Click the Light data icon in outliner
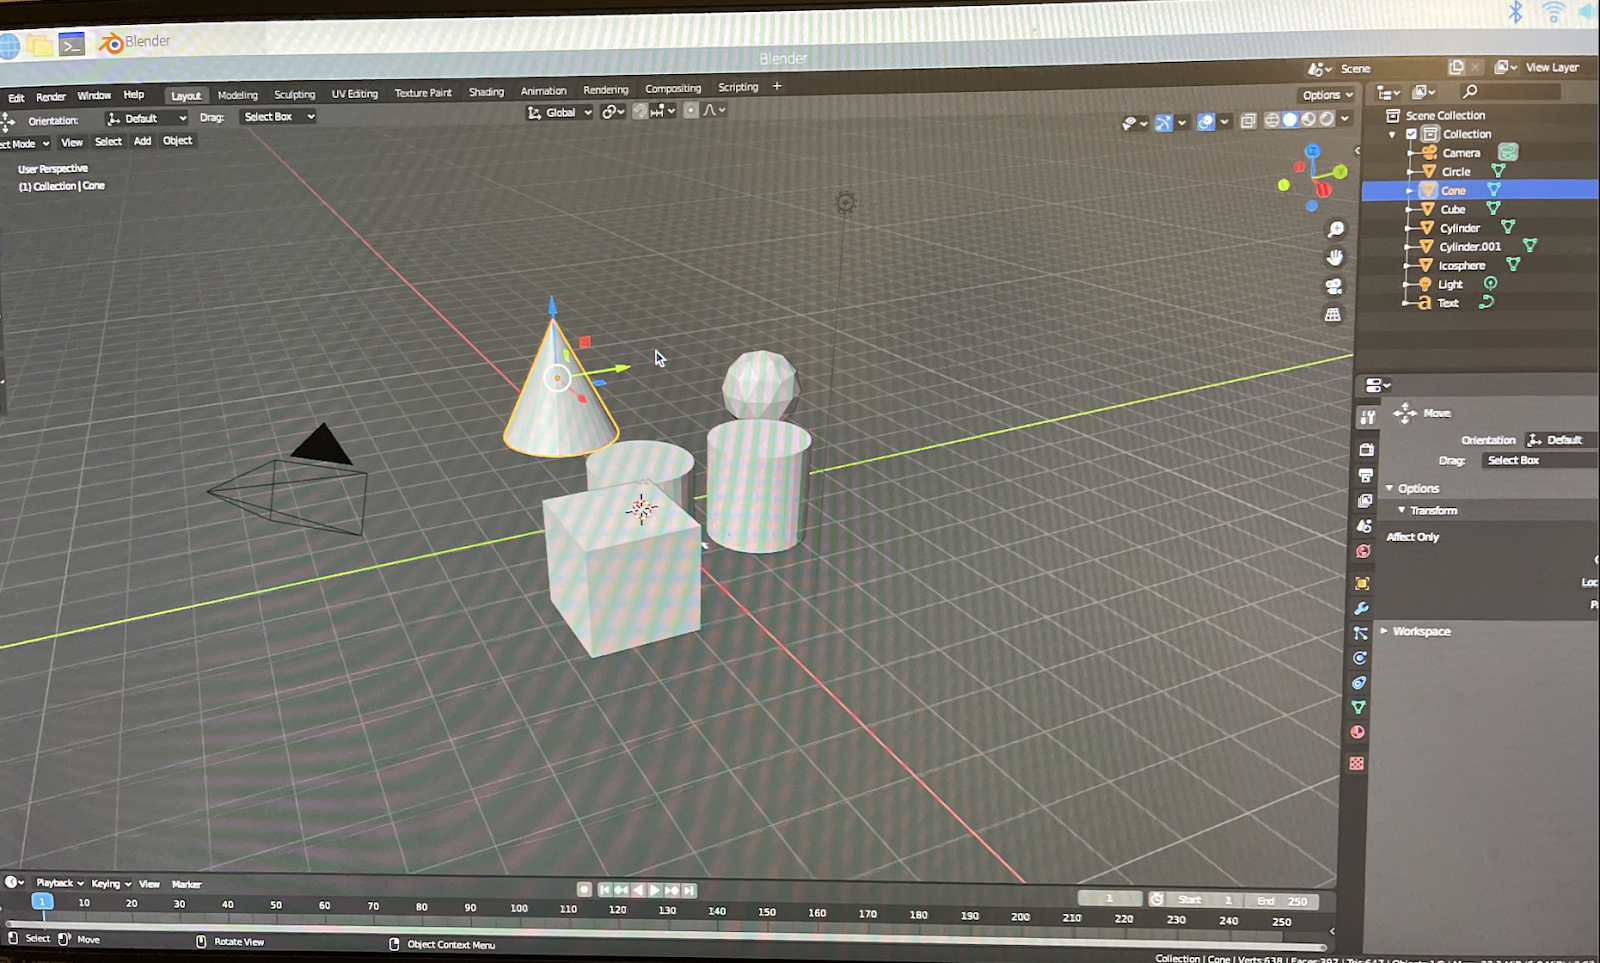 (x=1490, y=284)
